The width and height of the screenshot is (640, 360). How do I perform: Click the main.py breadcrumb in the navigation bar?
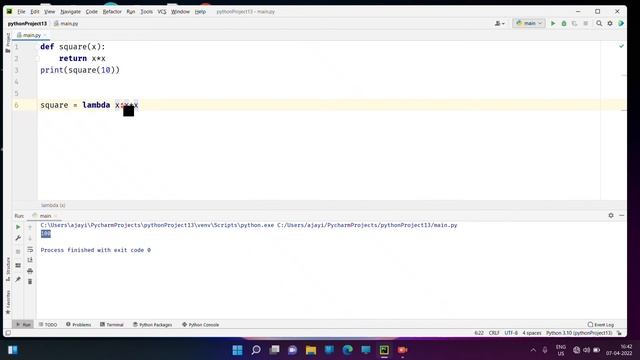point(66,24)
